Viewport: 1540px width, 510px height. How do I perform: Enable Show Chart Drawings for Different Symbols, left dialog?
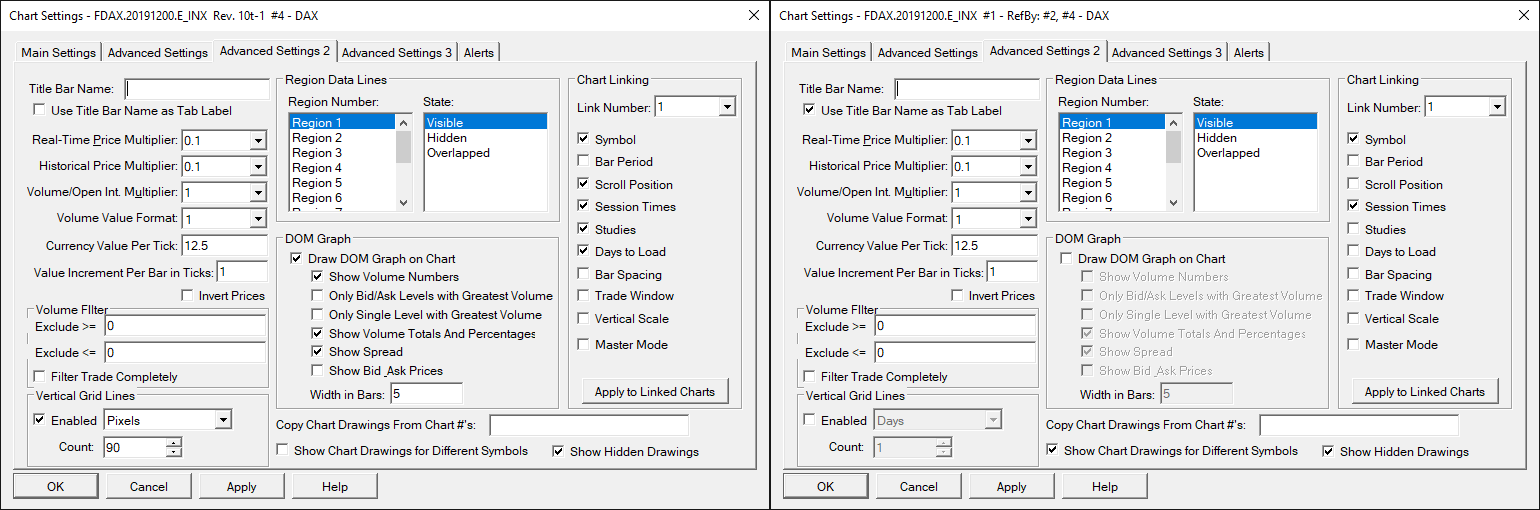click(x=282, y=451)
